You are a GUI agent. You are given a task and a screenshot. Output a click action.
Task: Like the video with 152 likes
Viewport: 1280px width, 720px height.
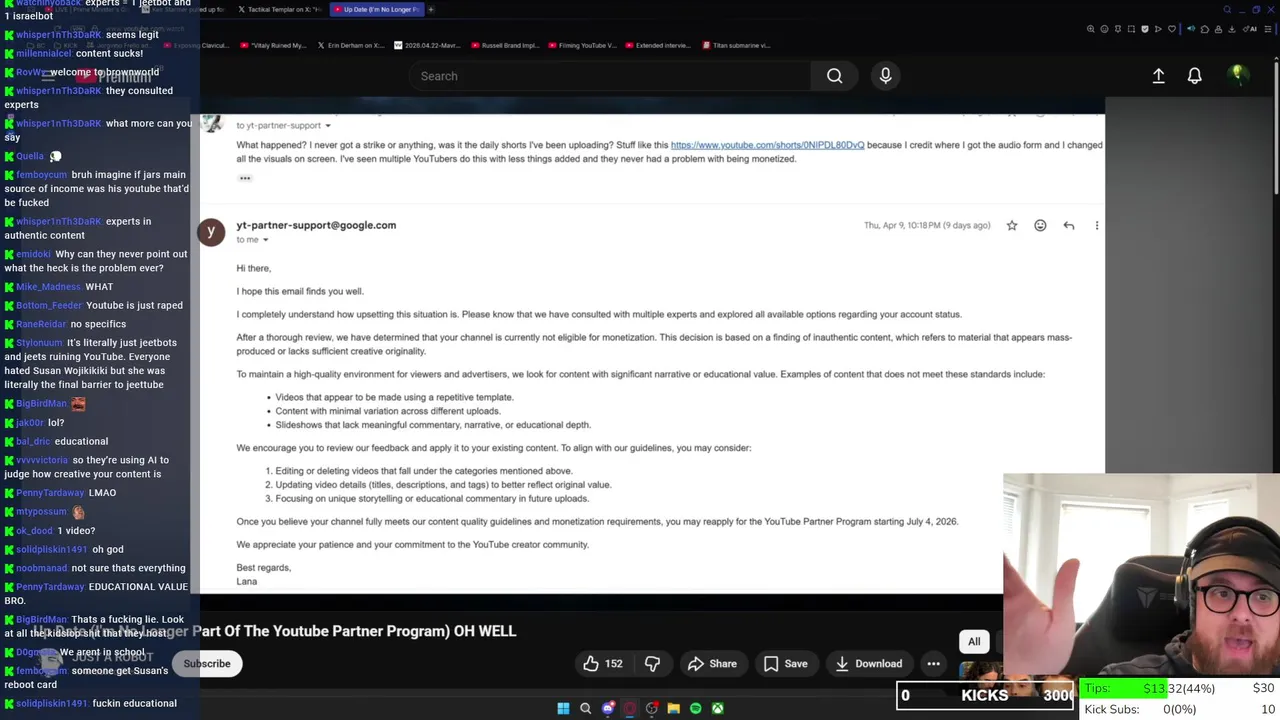tap(603, 663)
